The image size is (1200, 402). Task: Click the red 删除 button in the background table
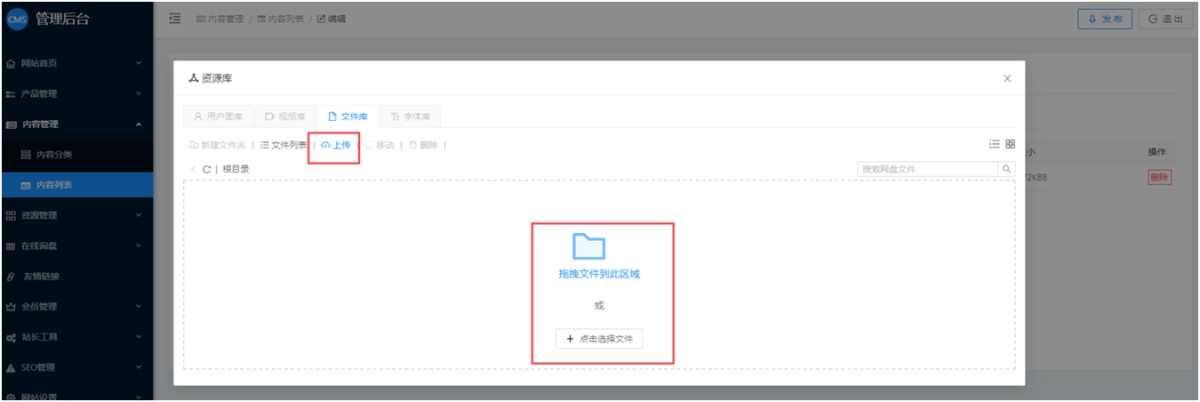(x=1159, y=177)
